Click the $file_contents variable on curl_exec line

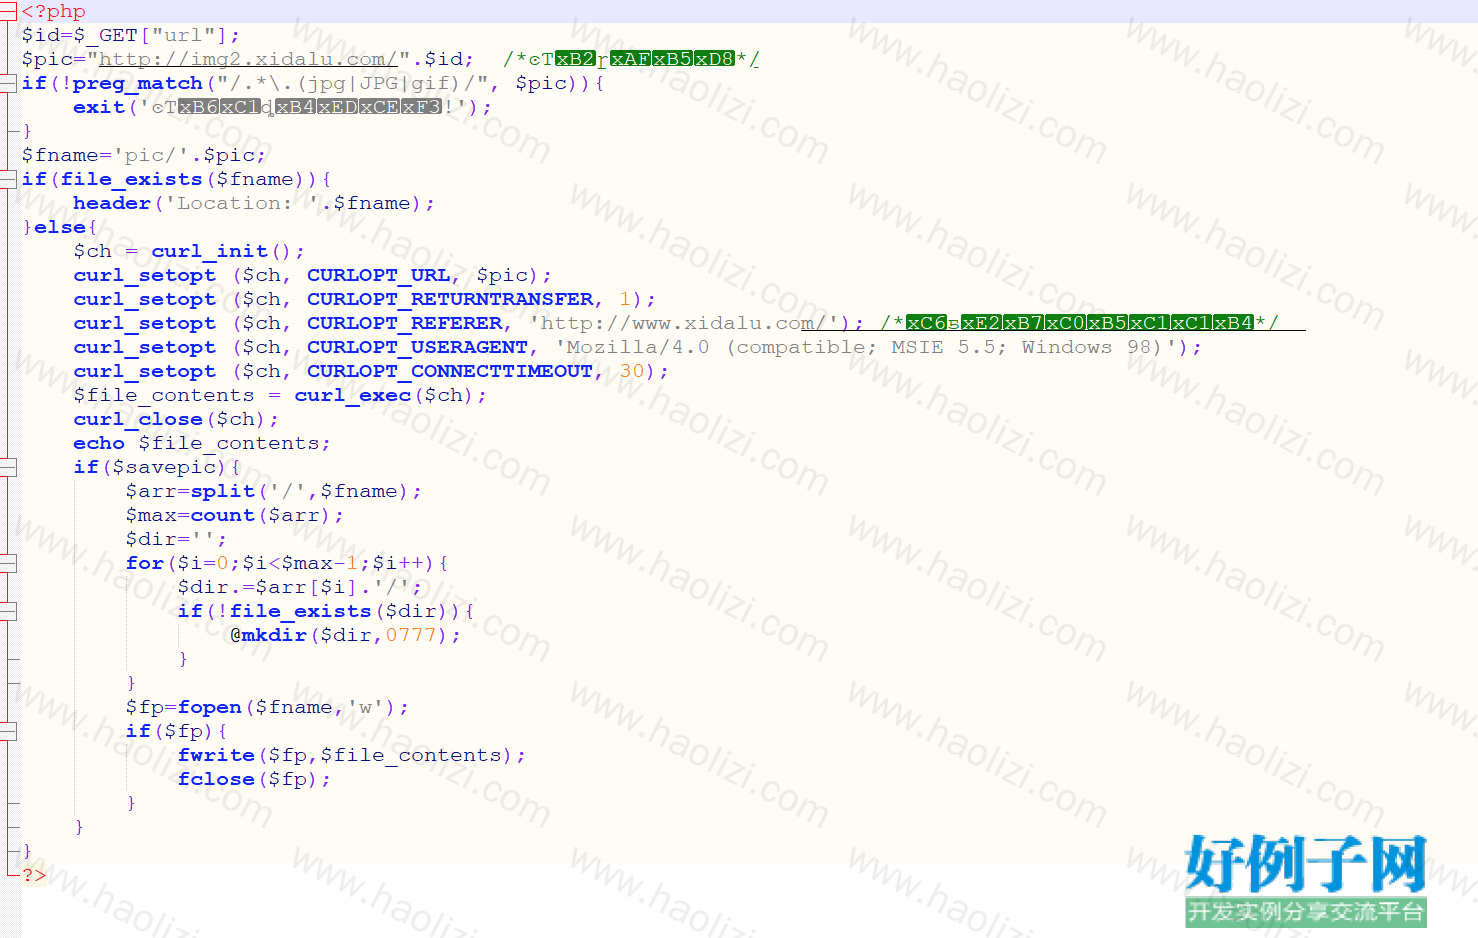point(164,395)
